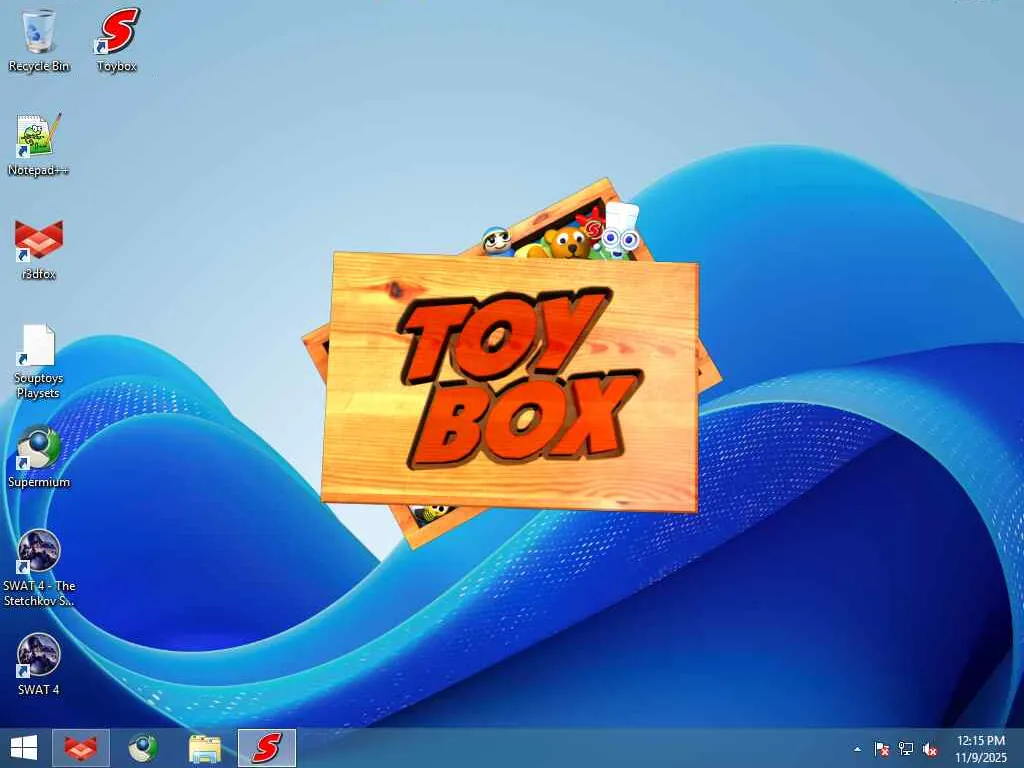
Task: Open Supermium from the taskbar
Action: click(x=142, y=748)
